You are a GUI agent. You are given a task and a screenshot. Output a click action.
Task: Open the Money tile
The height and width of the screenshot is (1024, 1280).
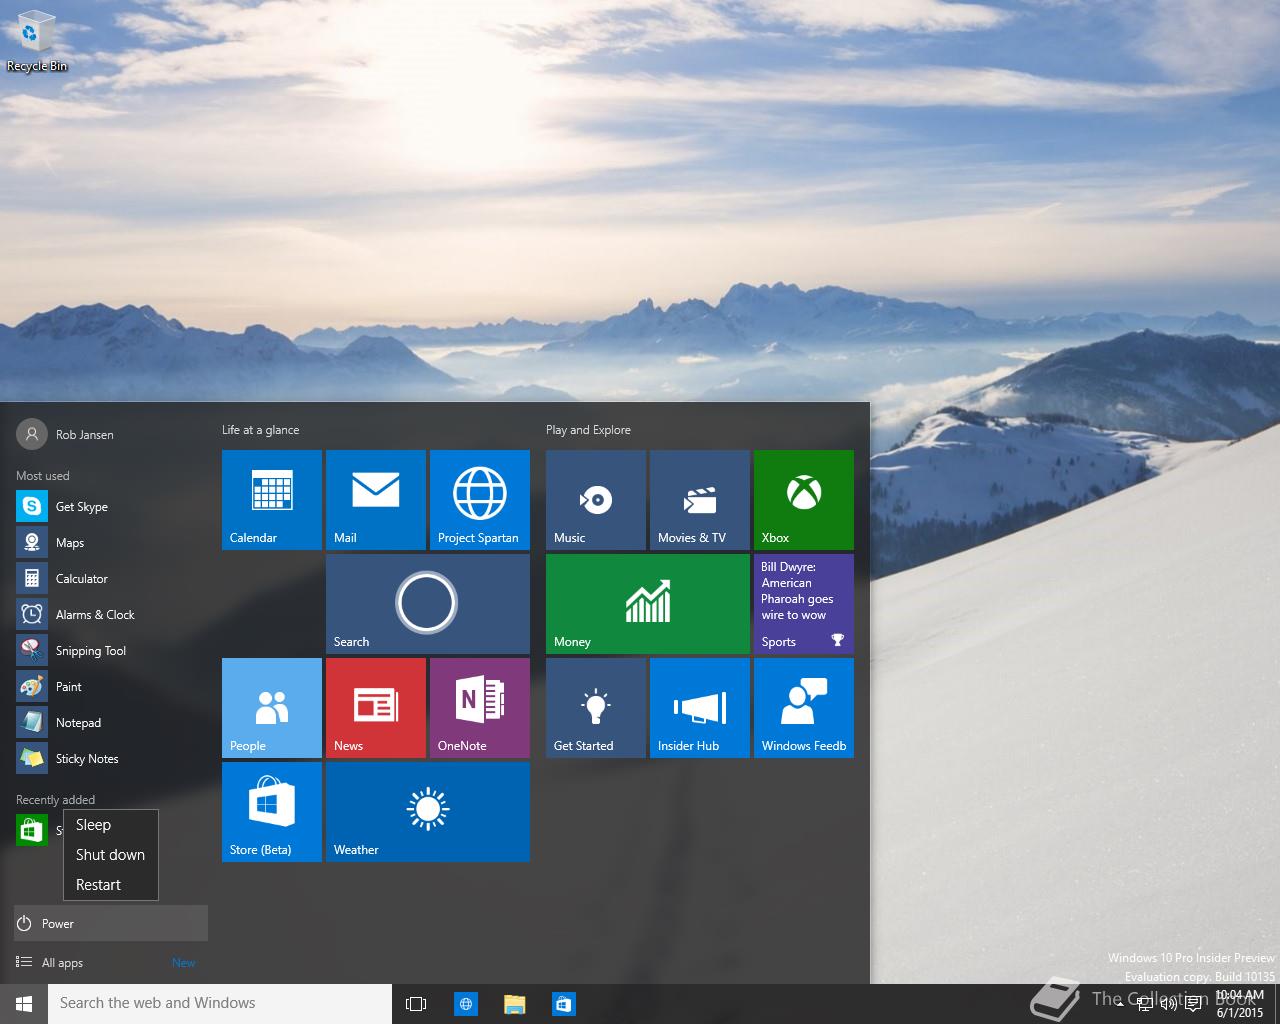pyautogui.click(x=648, y=604)
